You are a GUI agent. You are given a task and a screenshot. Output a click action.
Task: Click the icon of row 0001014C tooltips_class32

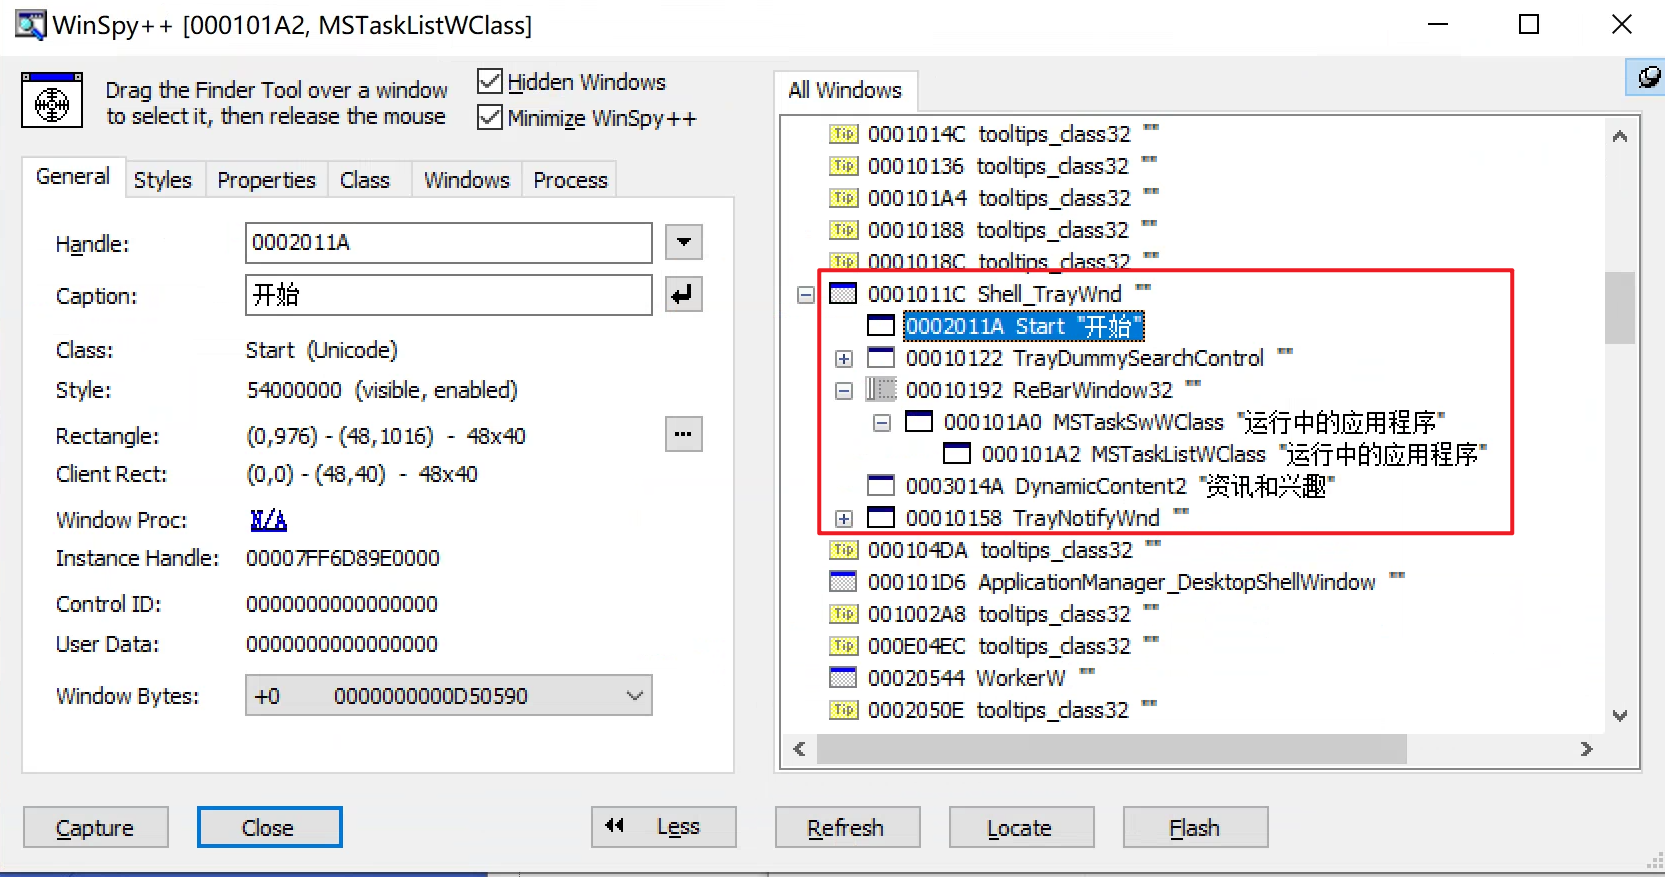tap(844, 134)
